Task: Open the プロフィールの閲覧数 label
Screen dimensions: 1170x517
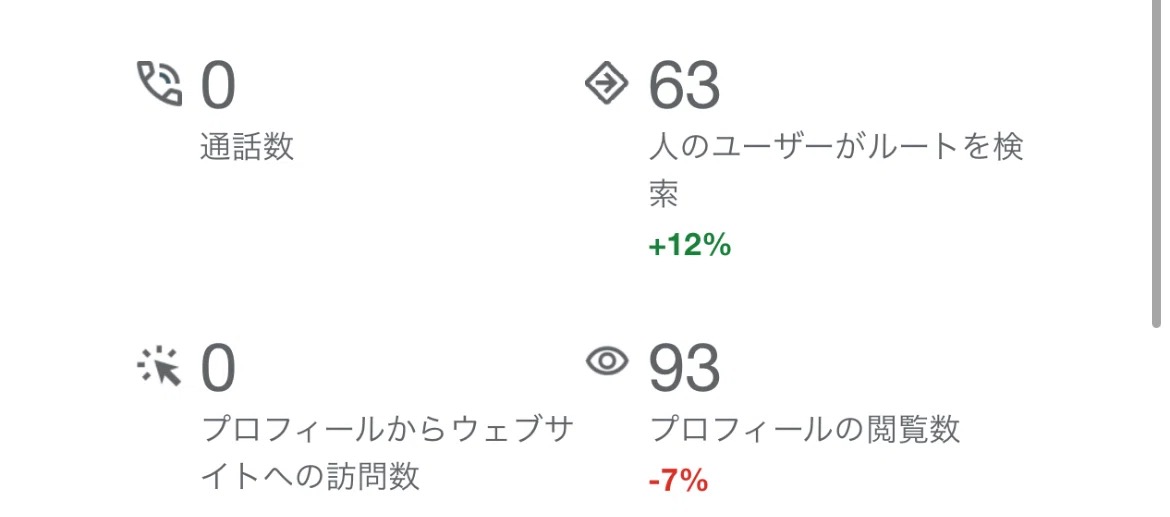Action: 805,430
